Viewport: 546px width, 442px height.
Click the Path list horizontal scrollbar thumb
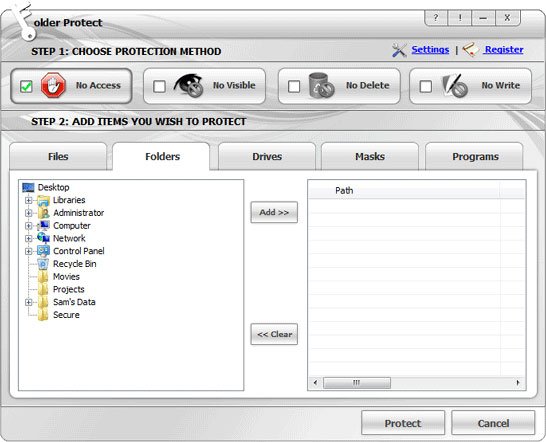[357, 383]
